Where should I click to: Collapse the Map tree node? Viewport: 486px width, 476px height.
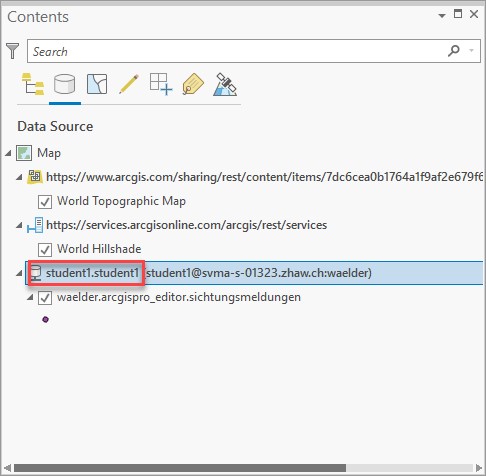coord(8,153)
